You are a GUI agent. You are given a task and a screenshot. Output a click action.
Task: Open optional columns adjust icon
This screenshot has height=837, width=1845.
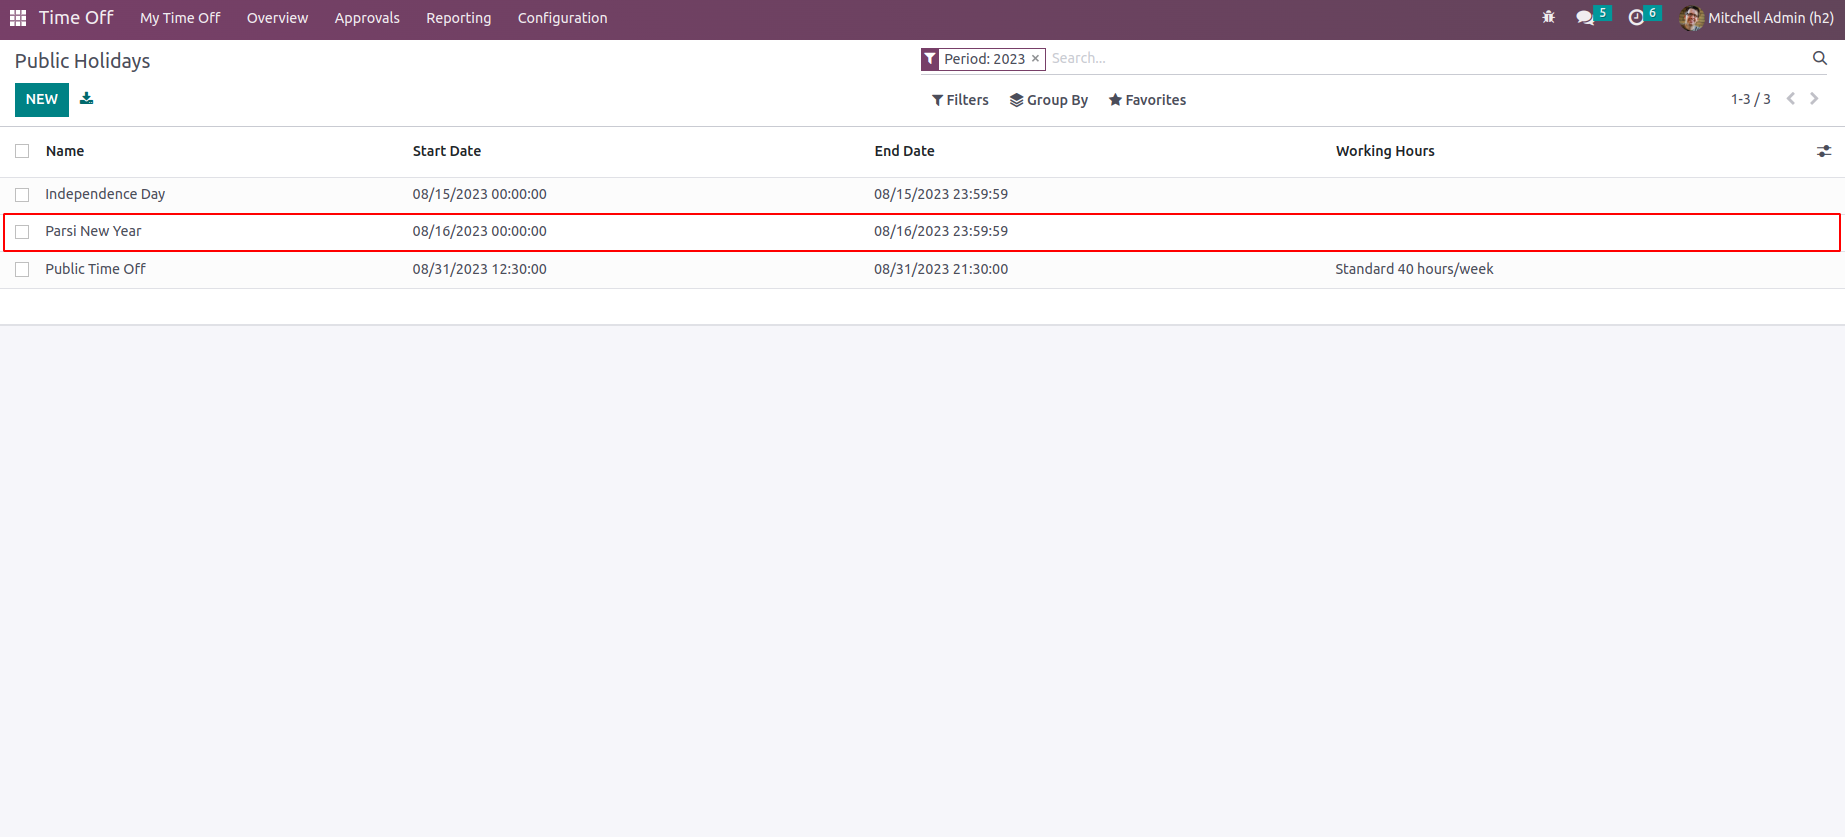[1824, 151]
